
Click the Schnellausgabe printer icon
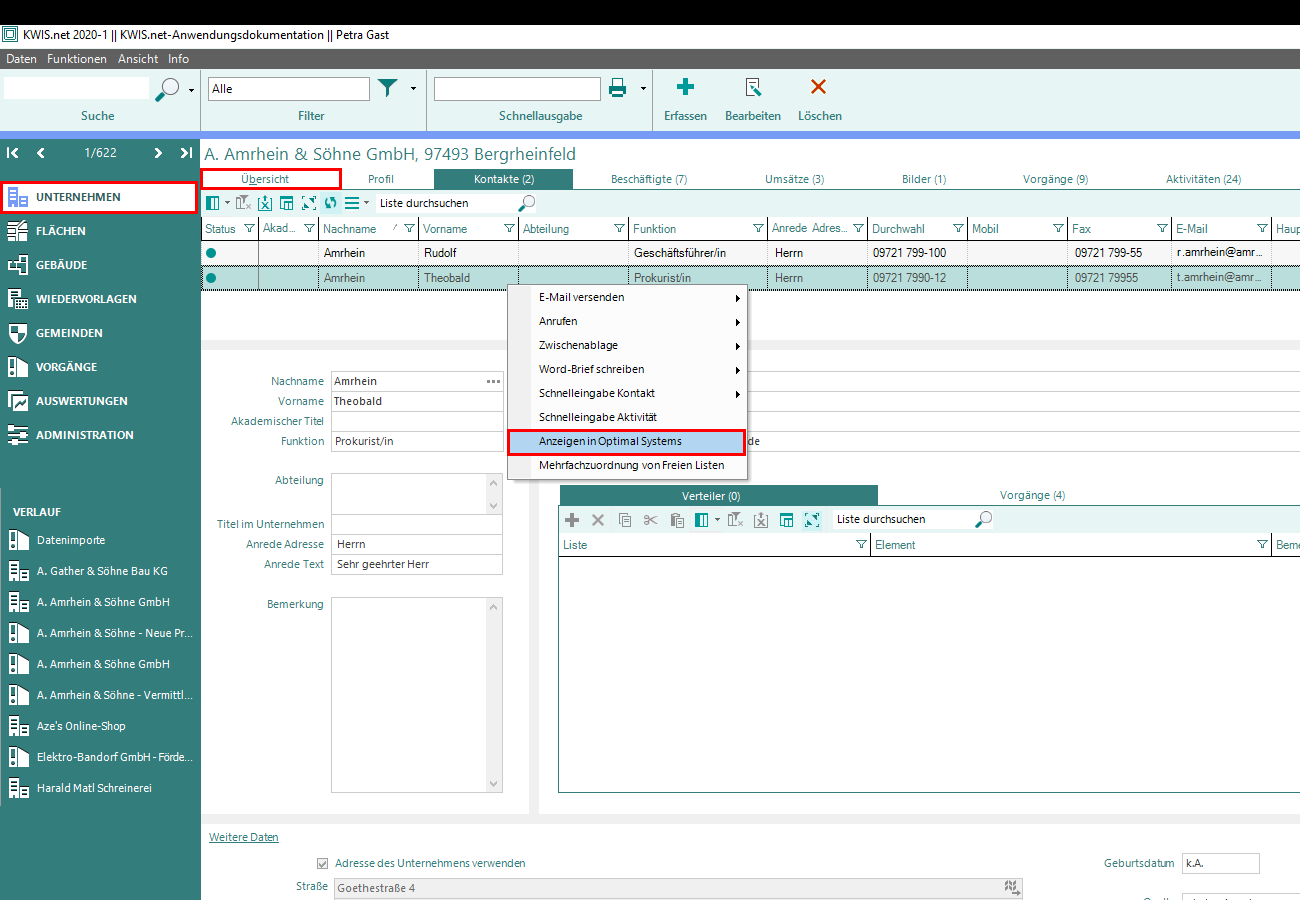618,89
